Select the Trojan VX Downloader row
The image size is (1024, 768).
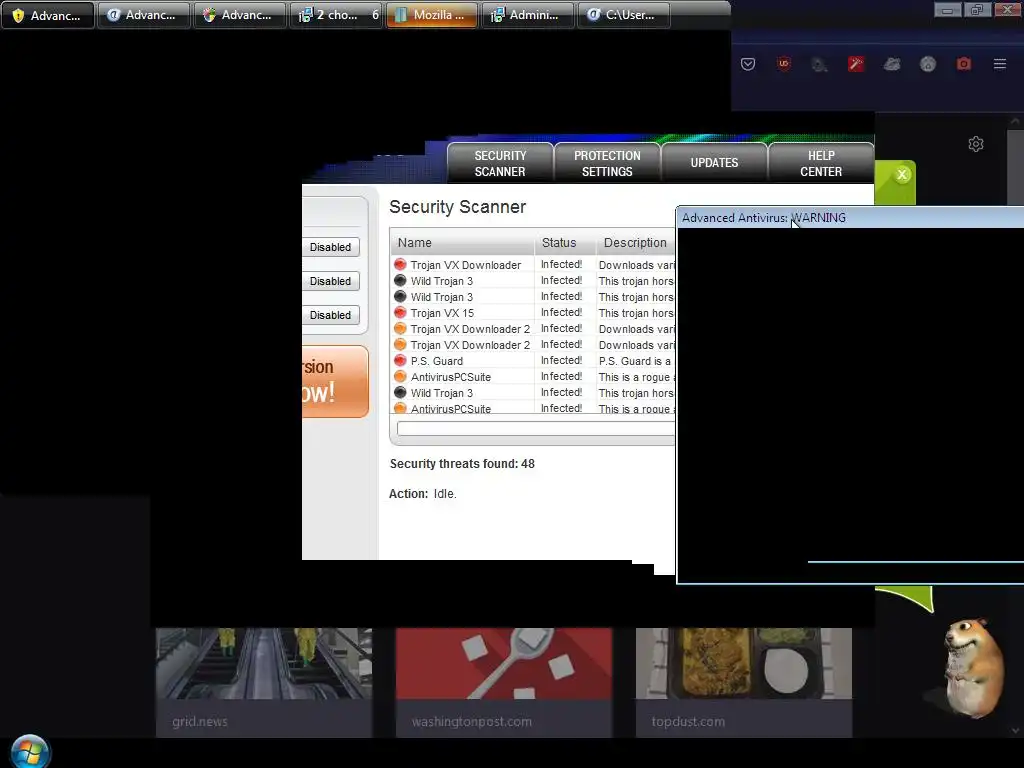coord(533,265)
